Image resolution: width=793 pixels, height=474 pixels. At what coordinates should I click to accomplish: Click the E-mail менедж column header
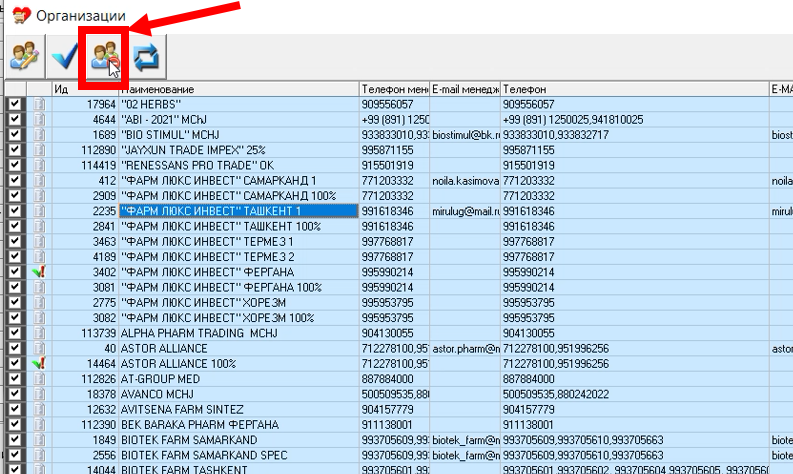coord(465,89)
